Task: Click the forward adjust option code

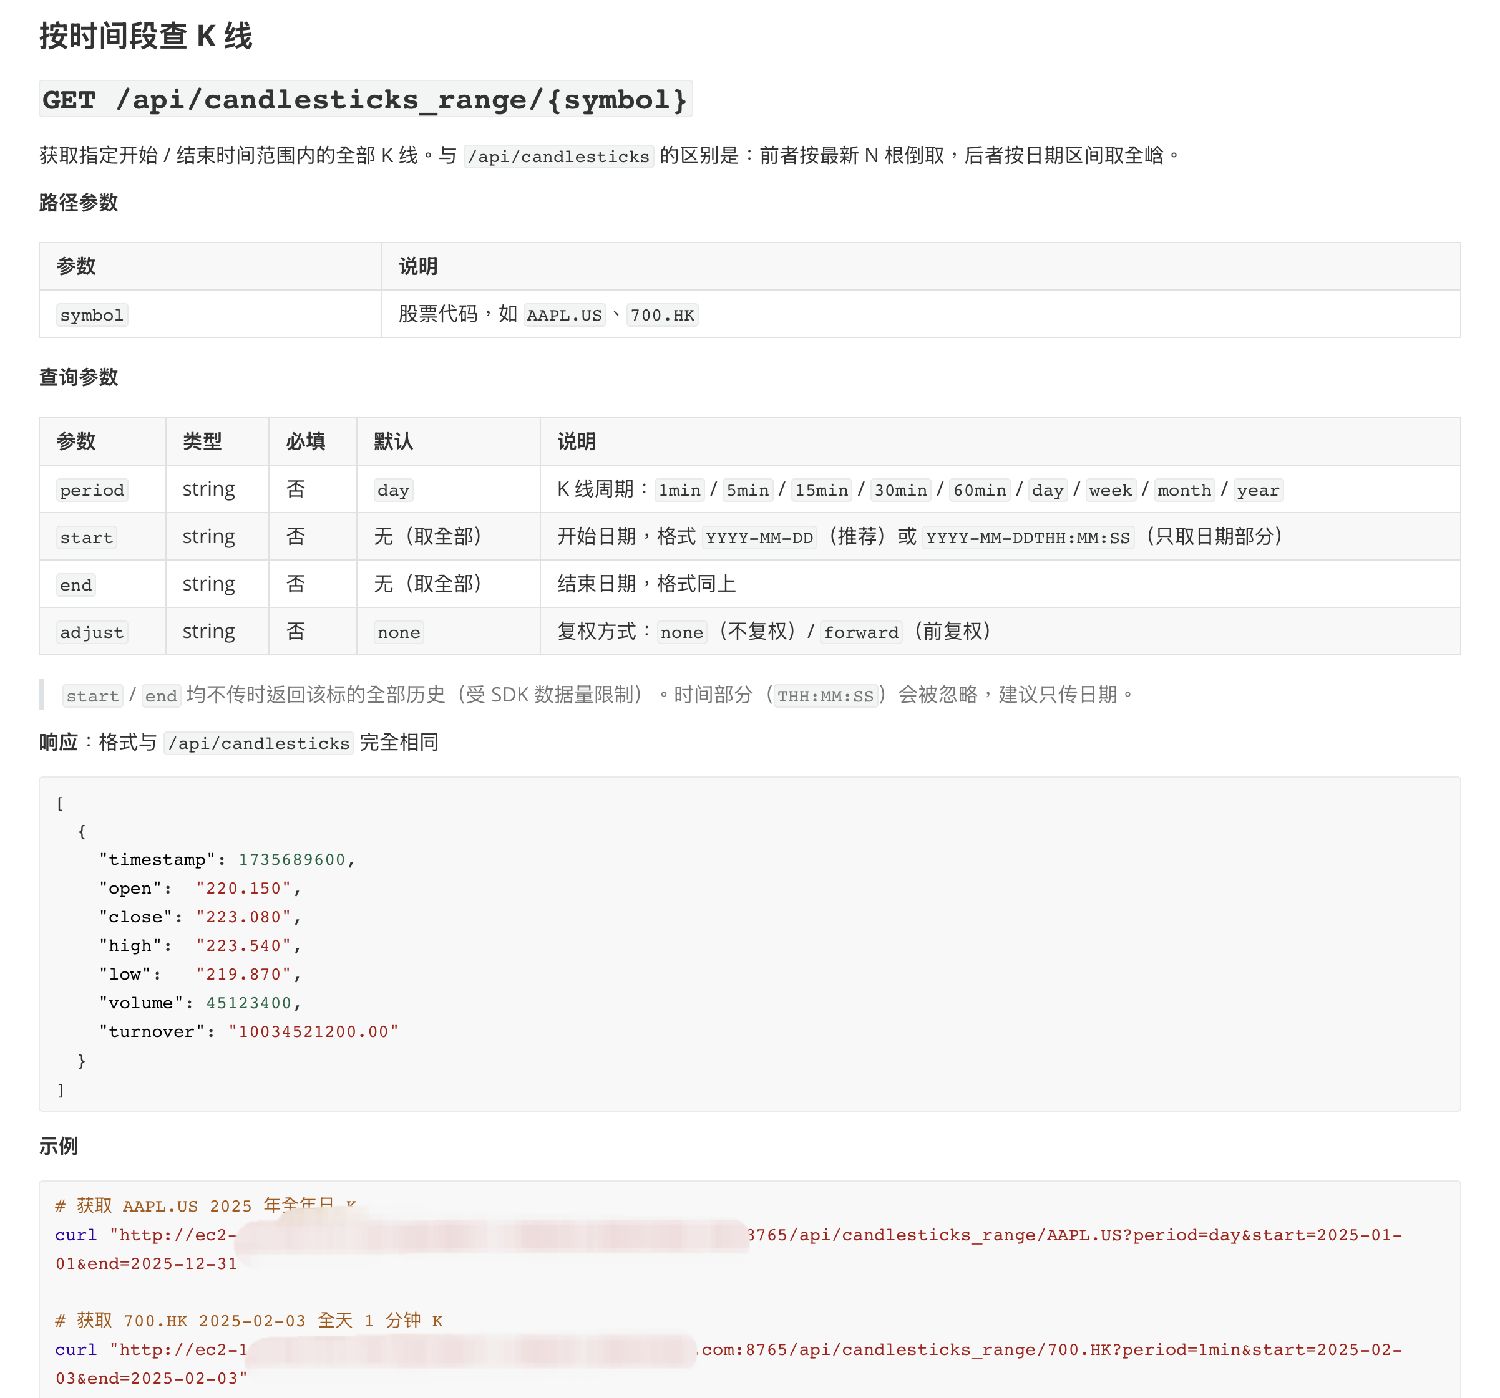Action: pyautogui.click(x=861, y=632)
